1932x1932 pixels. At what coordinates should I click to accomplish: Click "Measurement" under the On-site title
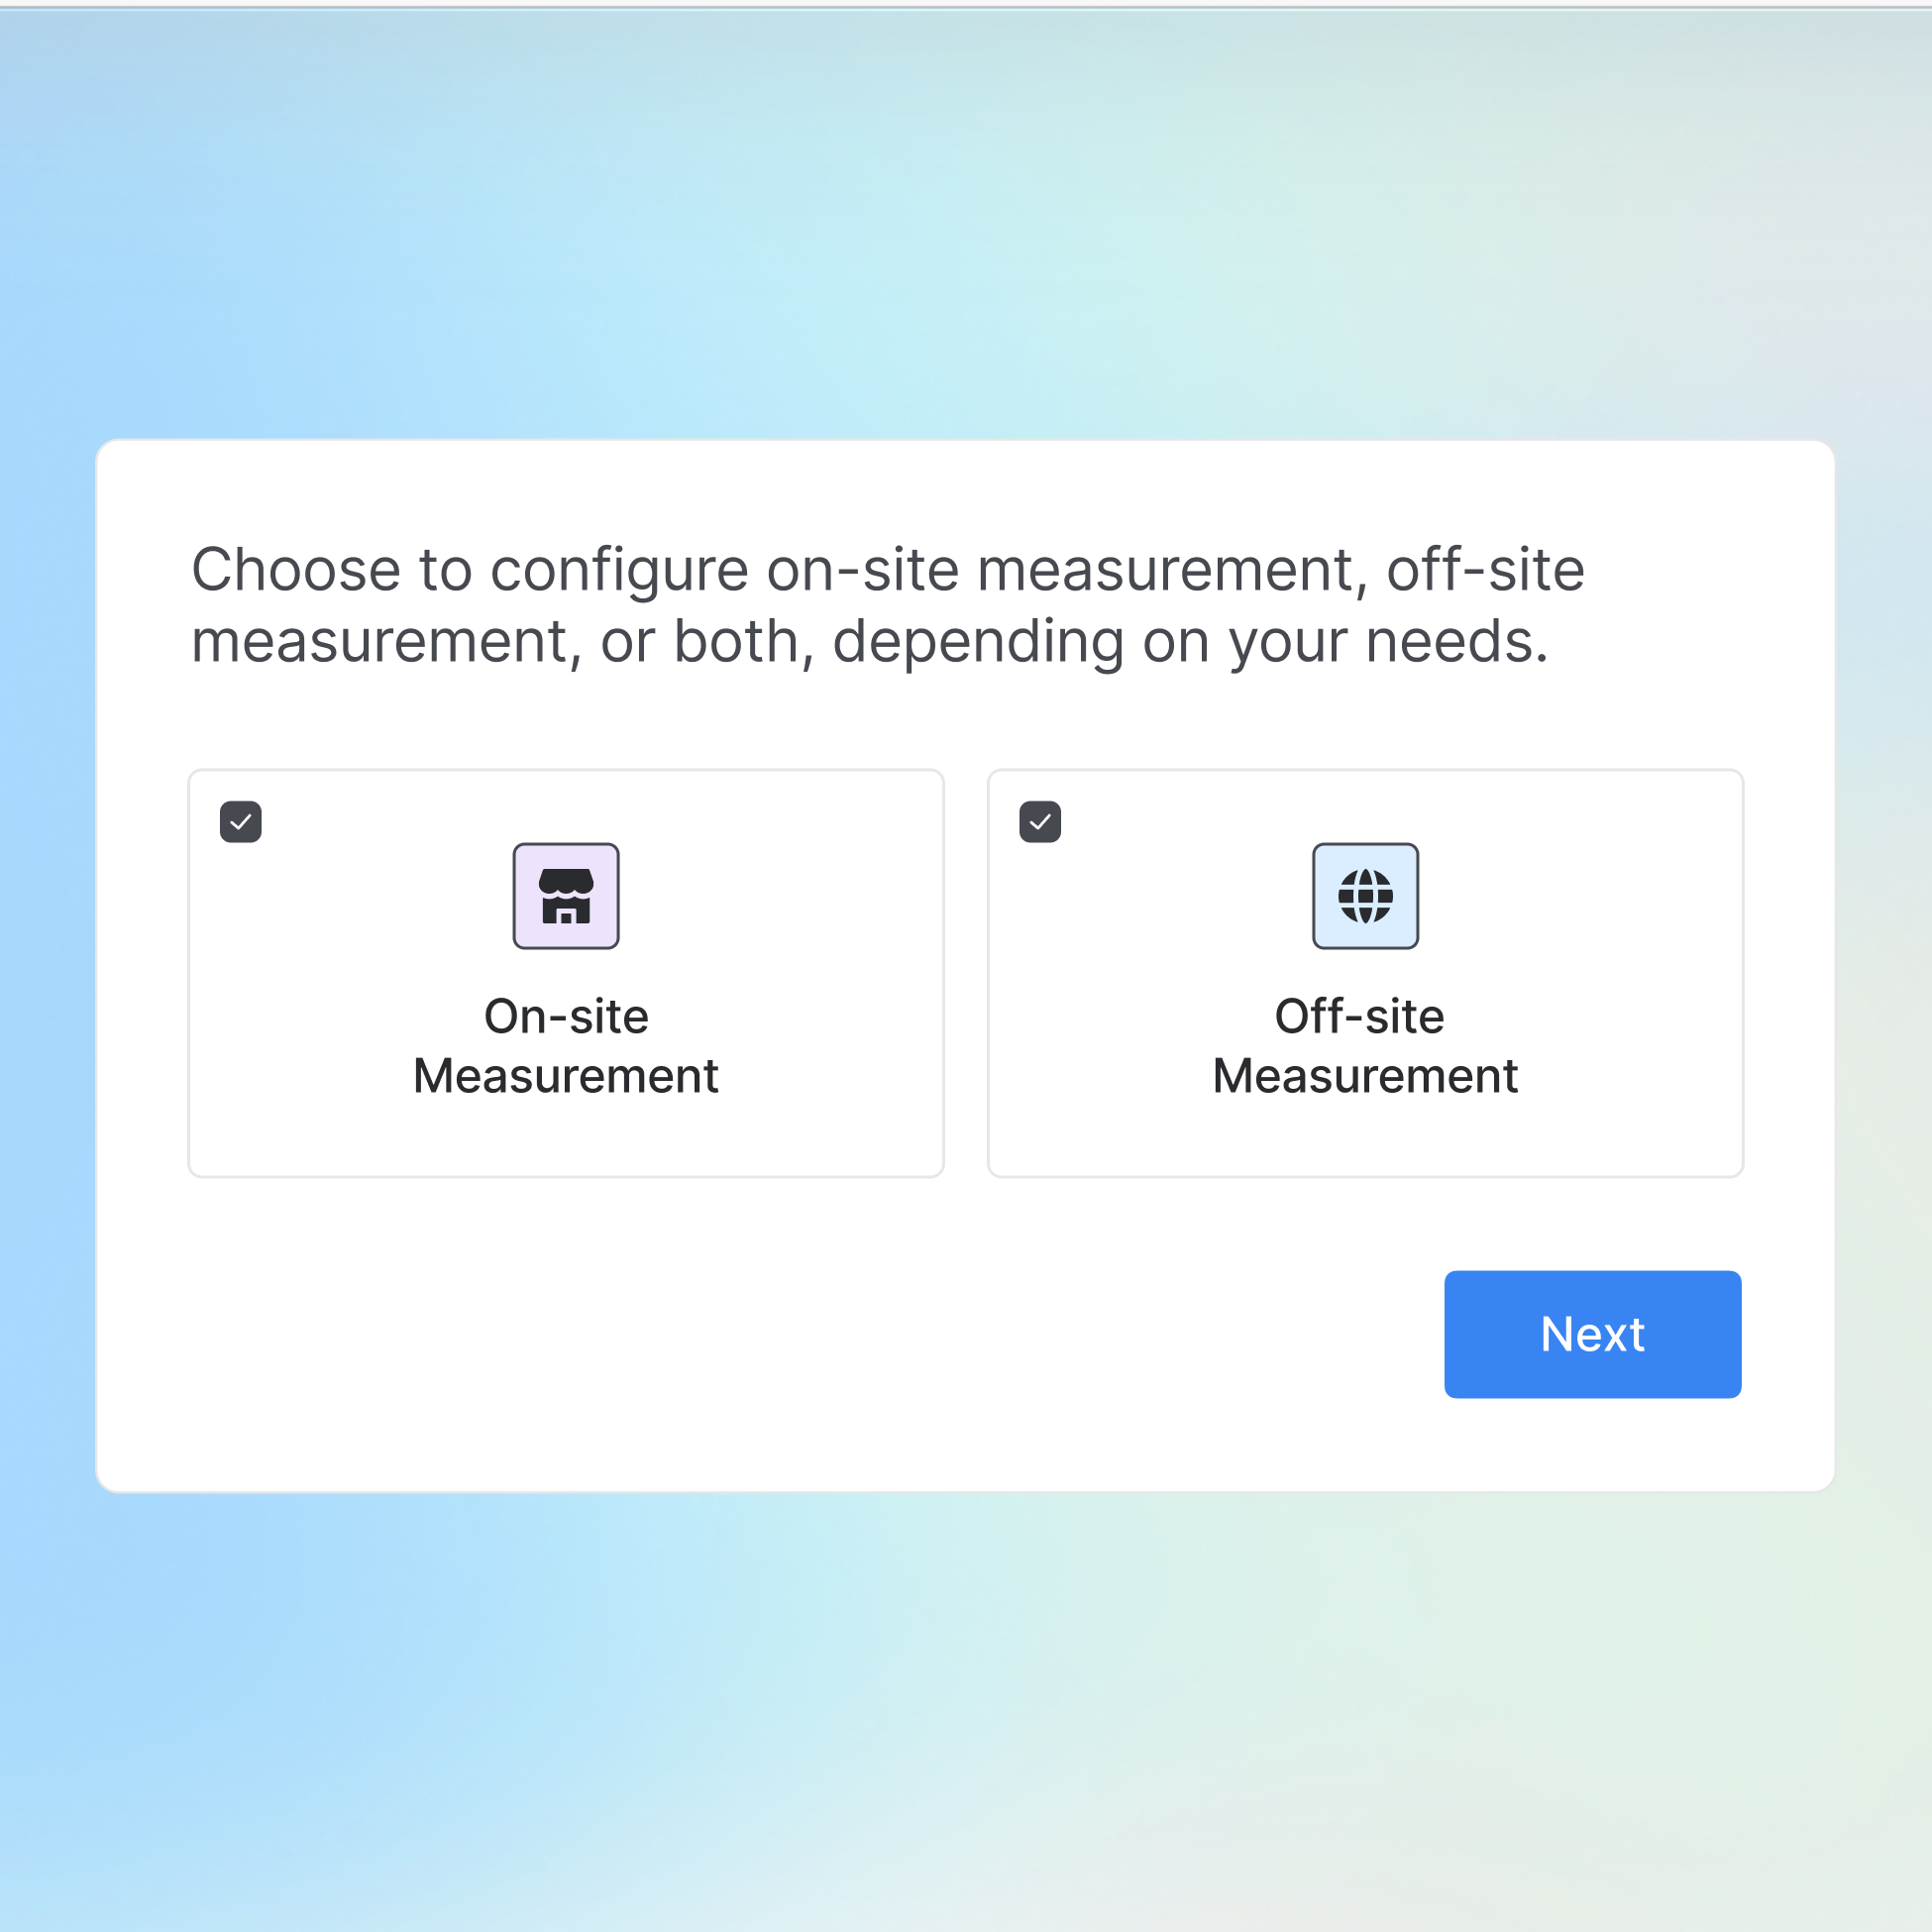point(566,1077)
